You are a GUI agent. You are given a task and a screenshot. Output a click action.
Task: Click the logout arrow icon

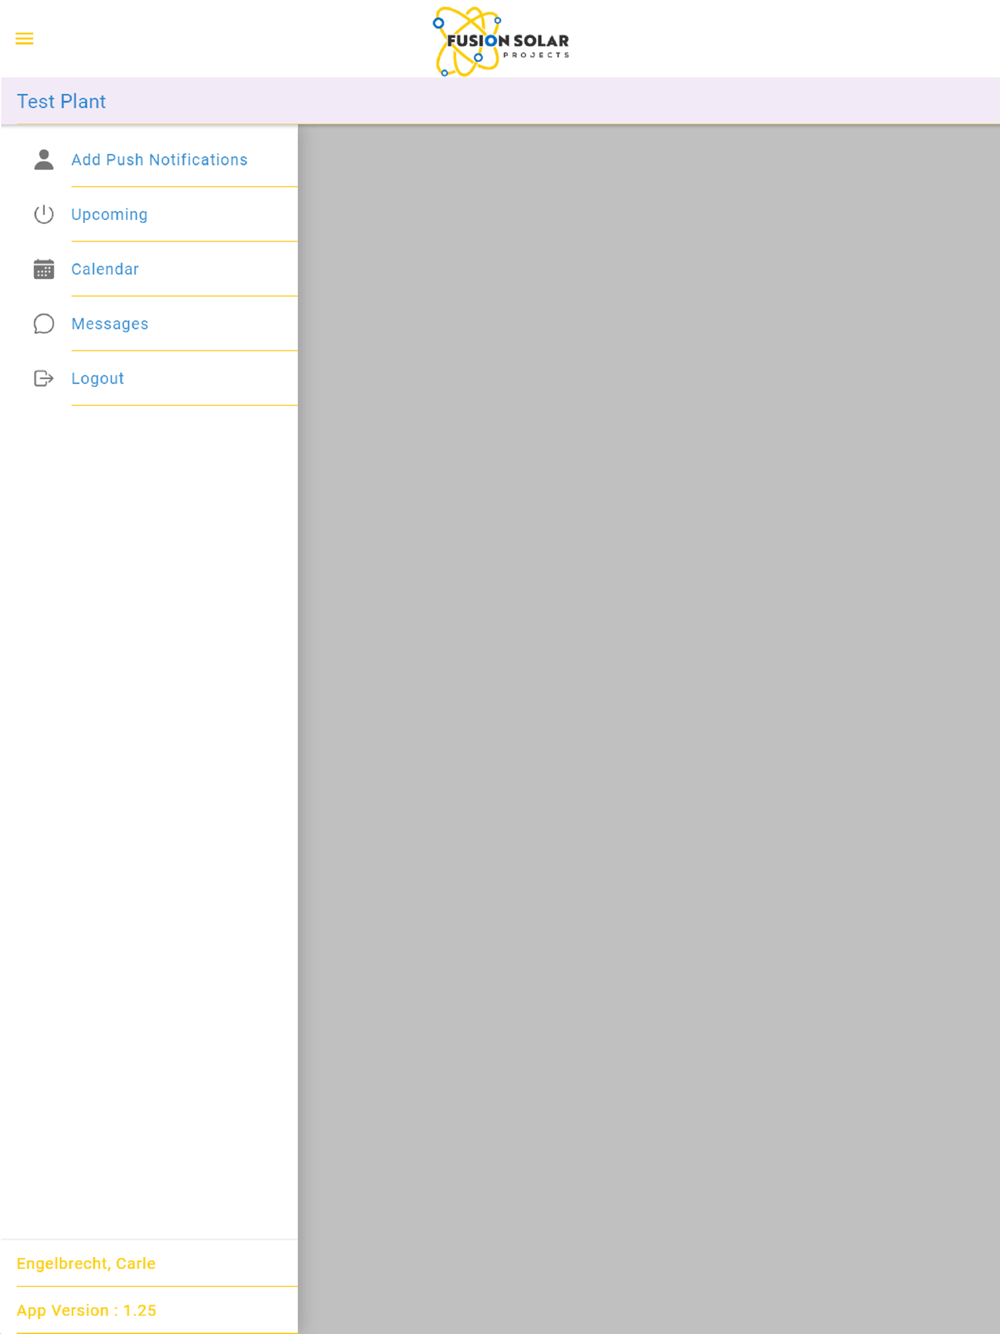(x=44, y=378)
